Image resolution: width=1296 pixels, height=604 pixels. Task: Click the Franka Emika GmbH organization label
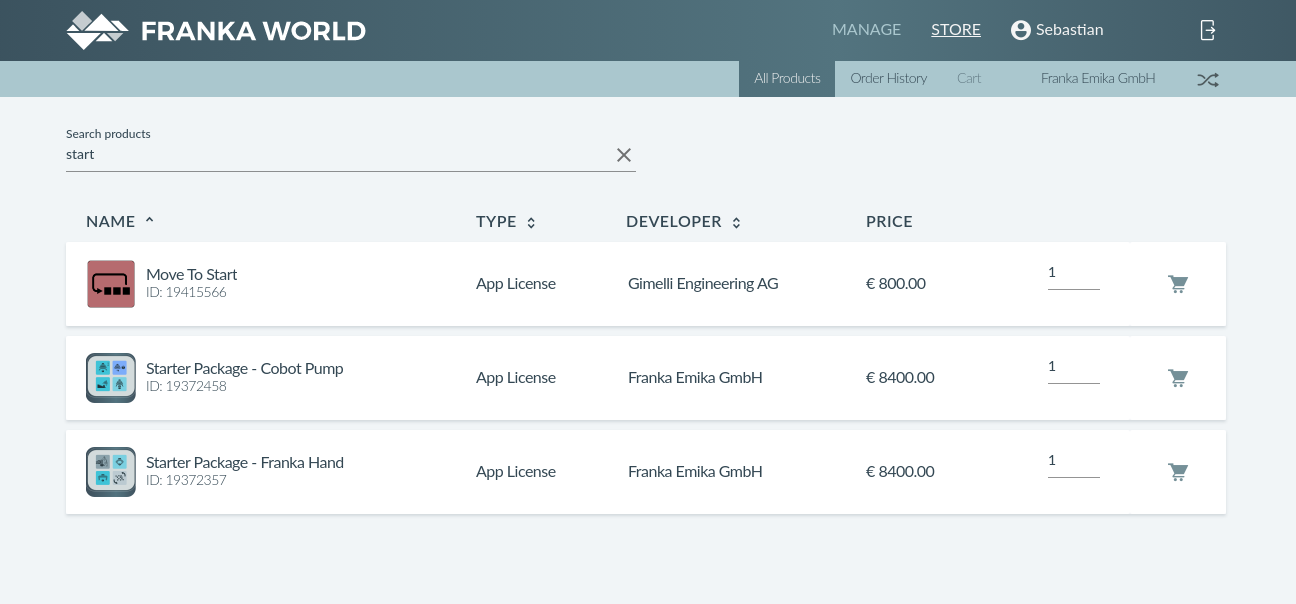[x=1098, y=79]
